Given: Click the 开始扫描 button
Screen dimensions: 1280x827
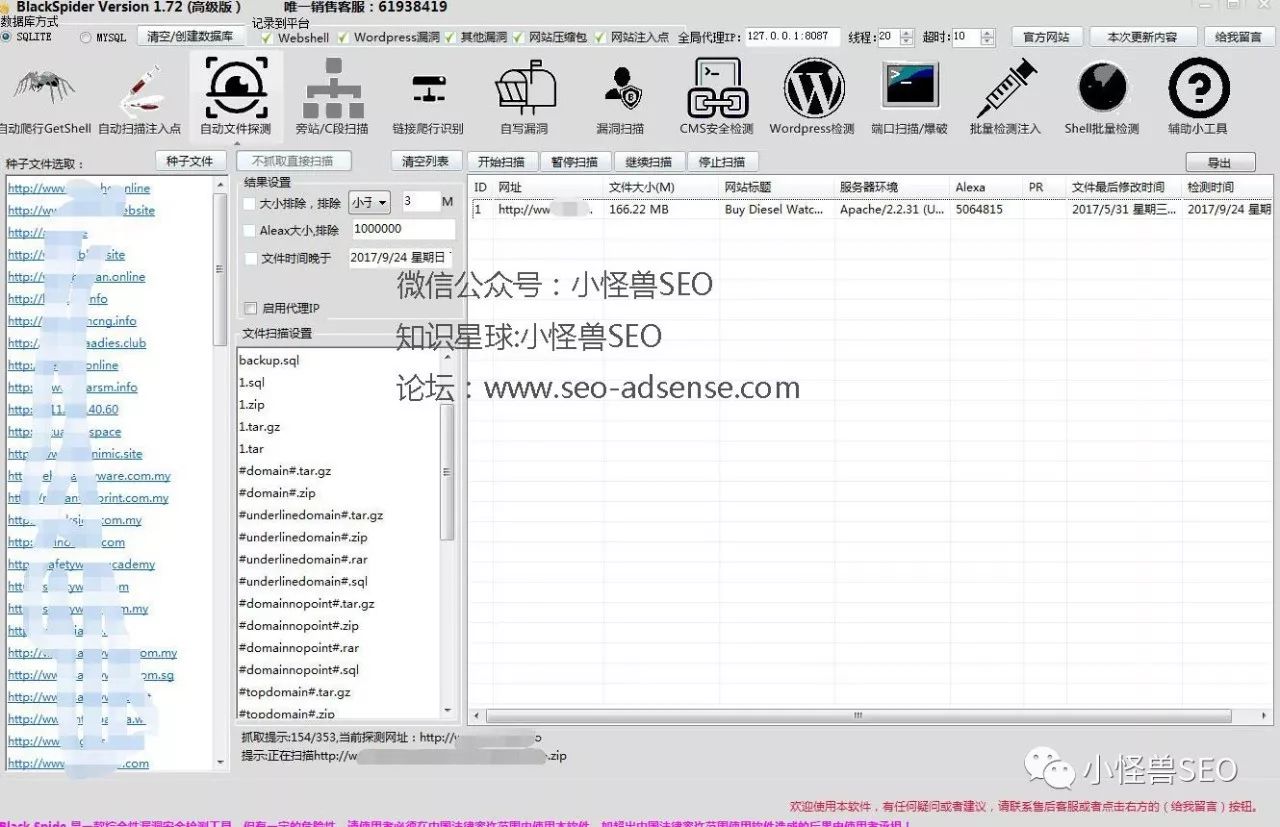Looking at the screenshot, I should 502,162.
